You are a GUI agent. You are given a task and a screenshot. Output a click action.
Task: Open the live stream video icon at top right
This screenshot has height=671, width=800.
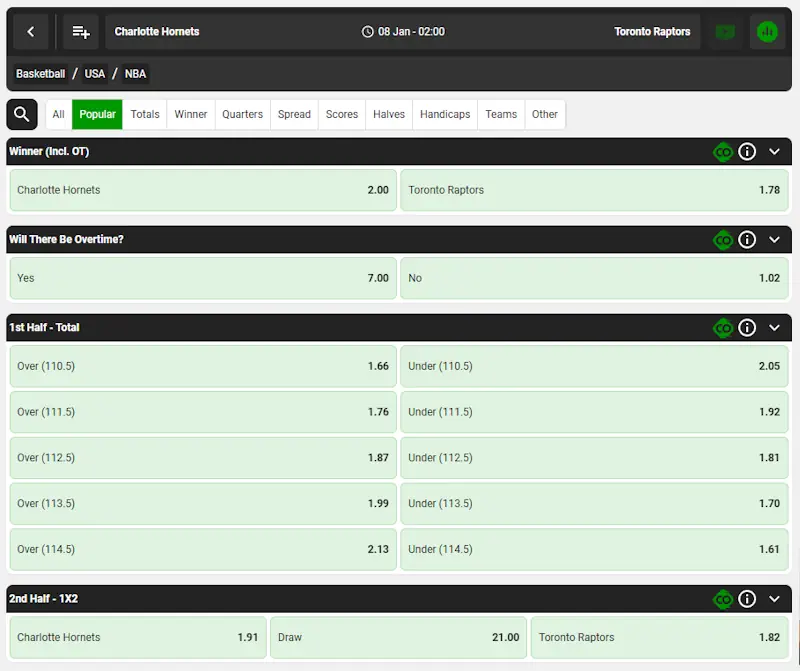[x=724, y=31]
